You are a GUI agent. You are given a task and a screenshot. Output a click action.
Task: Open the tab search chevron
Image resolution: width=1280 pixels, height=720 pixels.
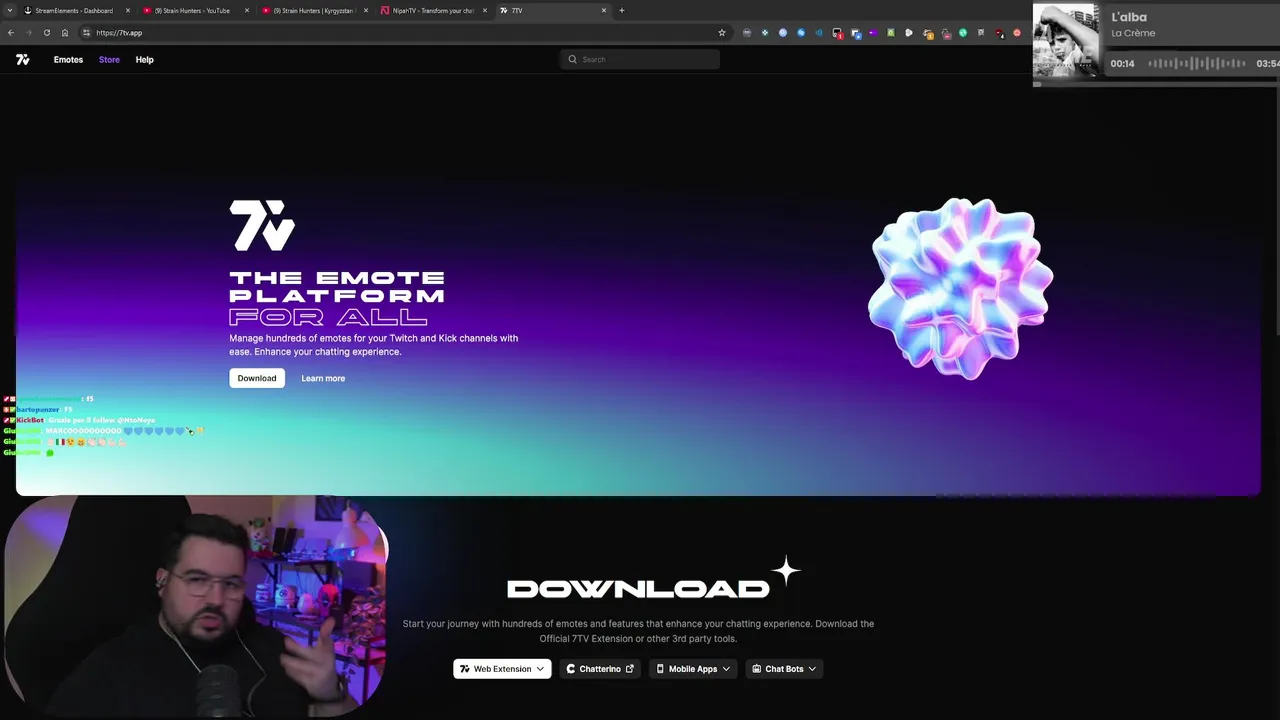pyautogui.click(x=8, y=10)
